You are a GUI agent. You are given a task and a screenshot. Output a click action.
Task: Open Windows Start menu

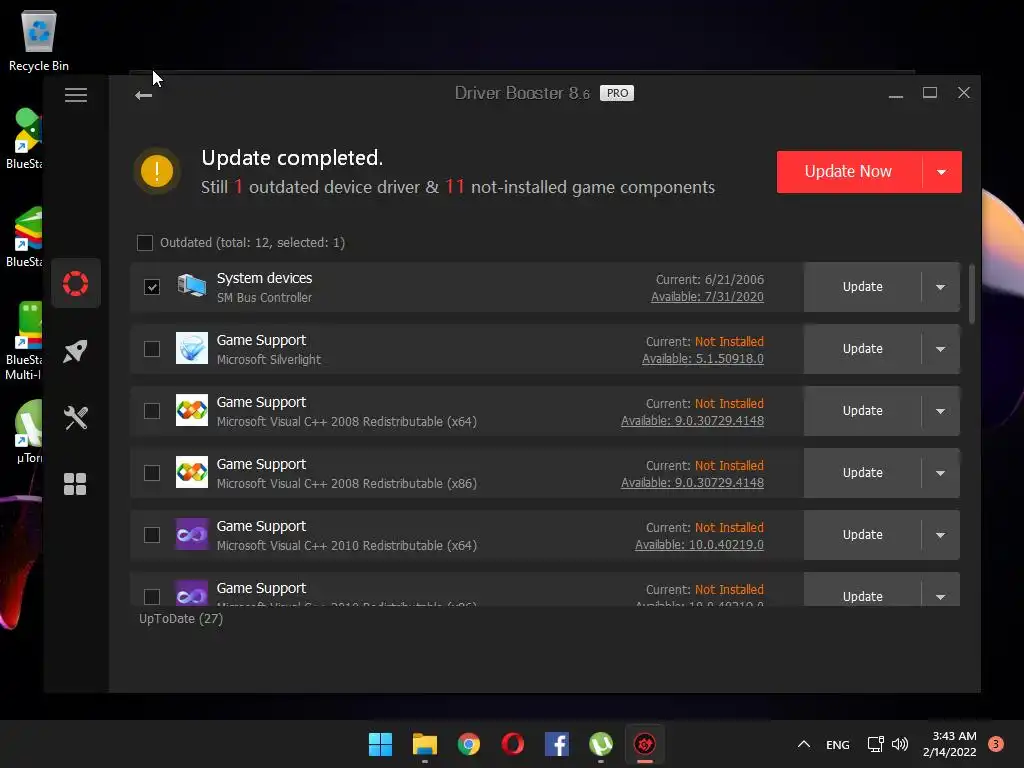point(380,744)
